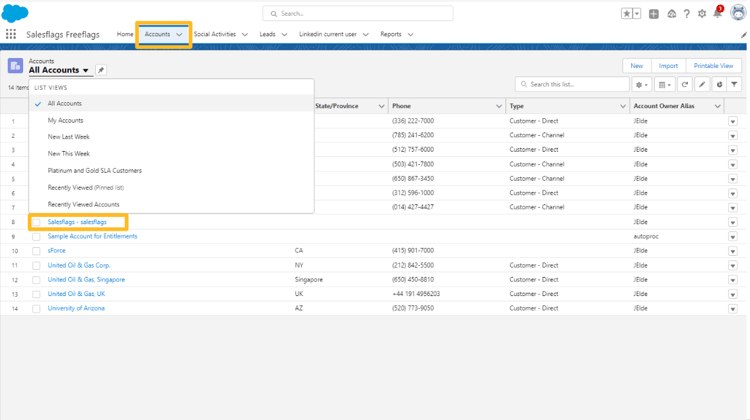The image size is (750, 420).
Task: Open the filters funnel icon
Action: tap(734, 84)
